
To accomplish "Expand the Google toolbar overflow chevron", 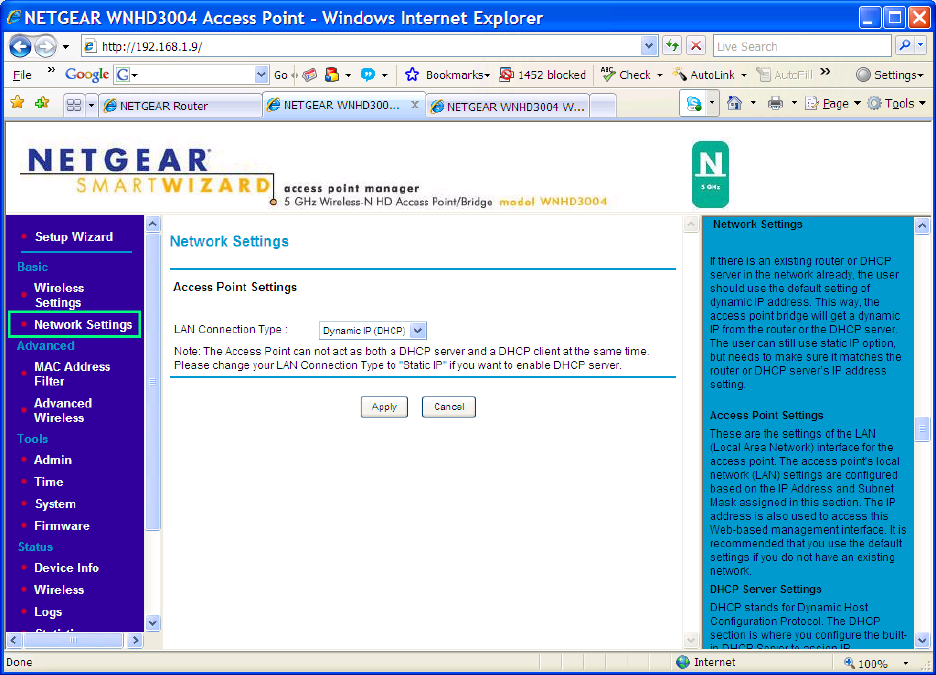I will tap(825, 72).
